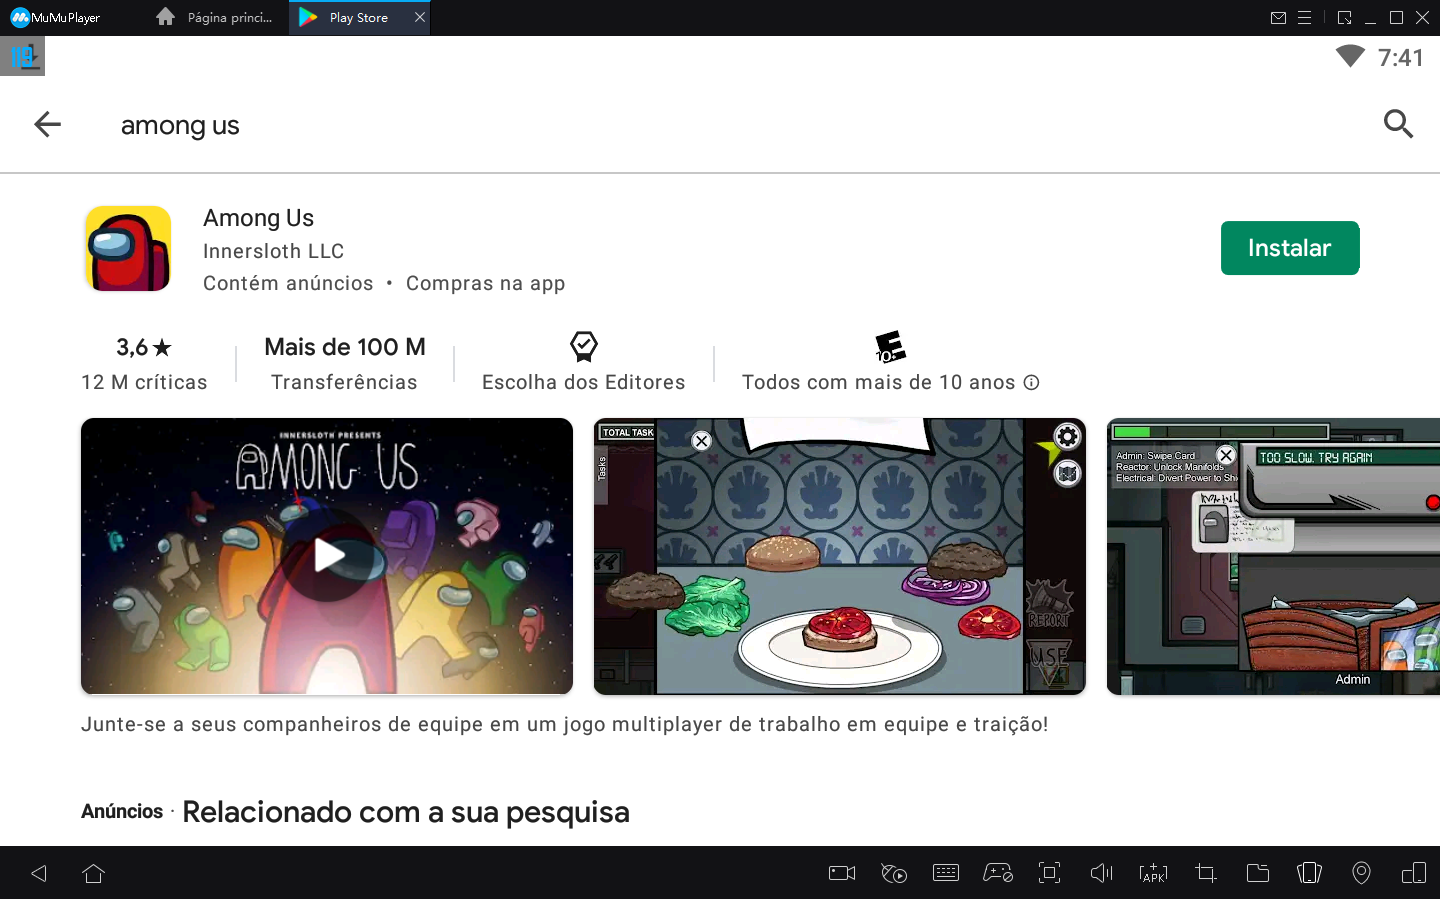The image size is (1440, 899).
Task: Expand the content rating info
Action: (1031, 382)
